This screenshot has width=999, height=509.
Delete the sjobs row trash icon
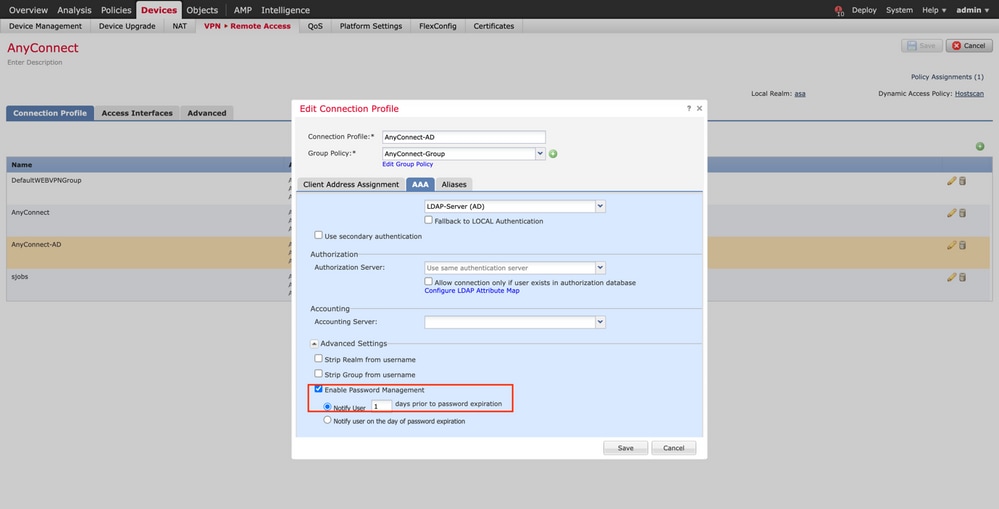pos(963,277)
